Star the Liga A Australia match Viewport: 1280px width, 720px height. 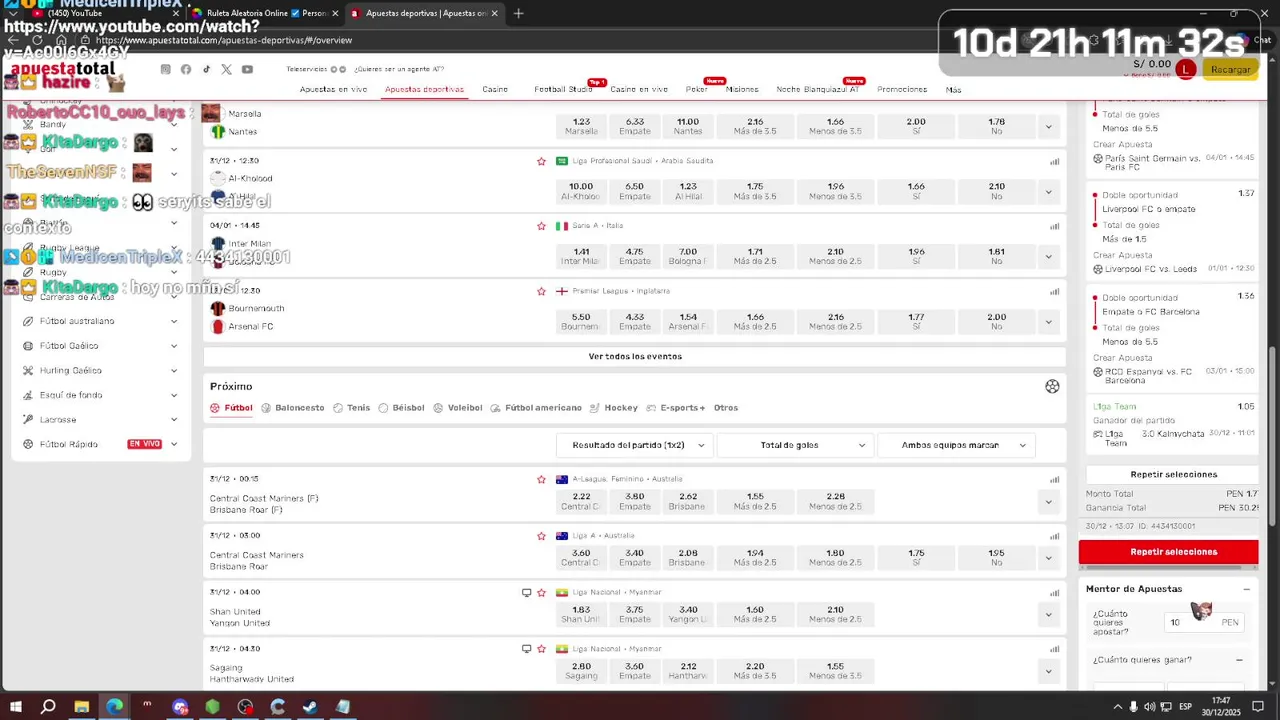[x=541, y=536]
